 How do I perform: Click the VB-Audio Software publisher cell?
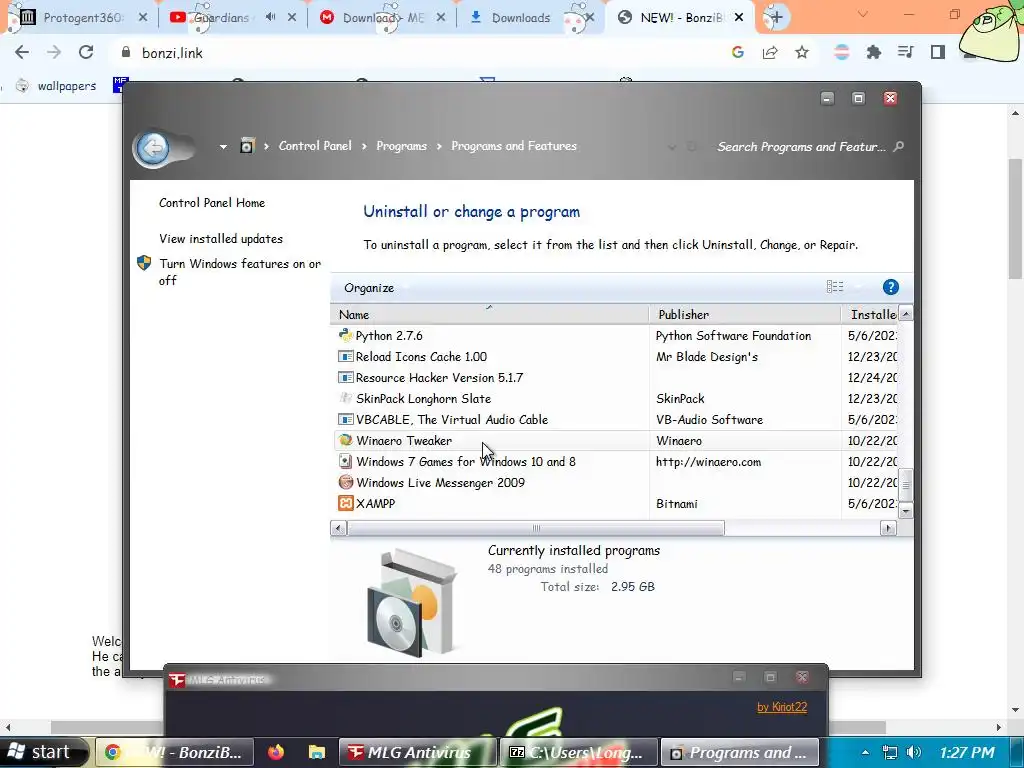click(709, 420)
